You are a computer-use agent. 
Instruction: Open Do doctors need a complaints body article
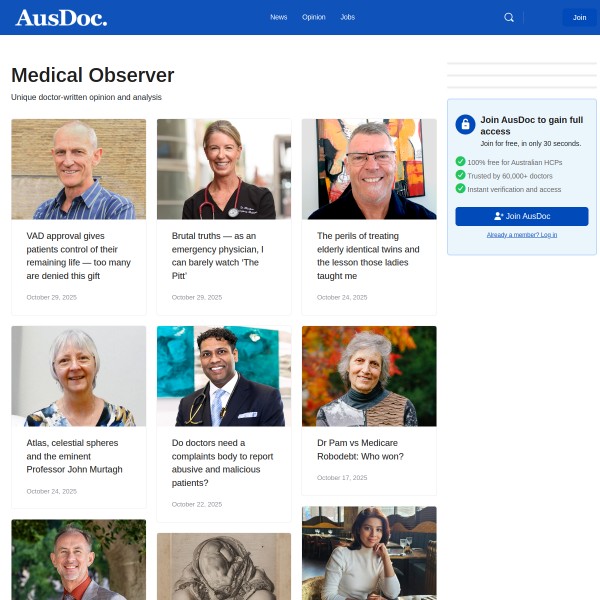[222, 463]
